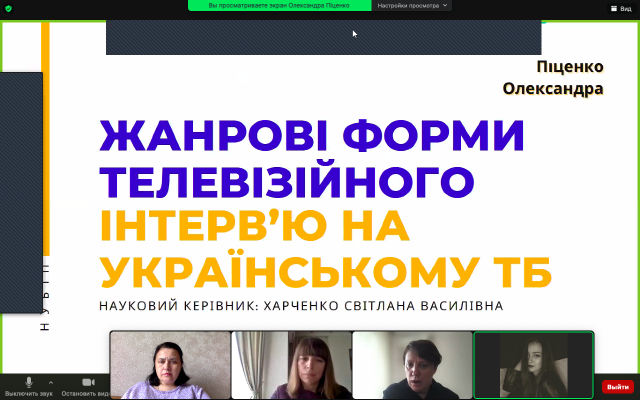640x400 pixels.
Task: Mute microphone with Выключить звук
Action: [29, 387]
